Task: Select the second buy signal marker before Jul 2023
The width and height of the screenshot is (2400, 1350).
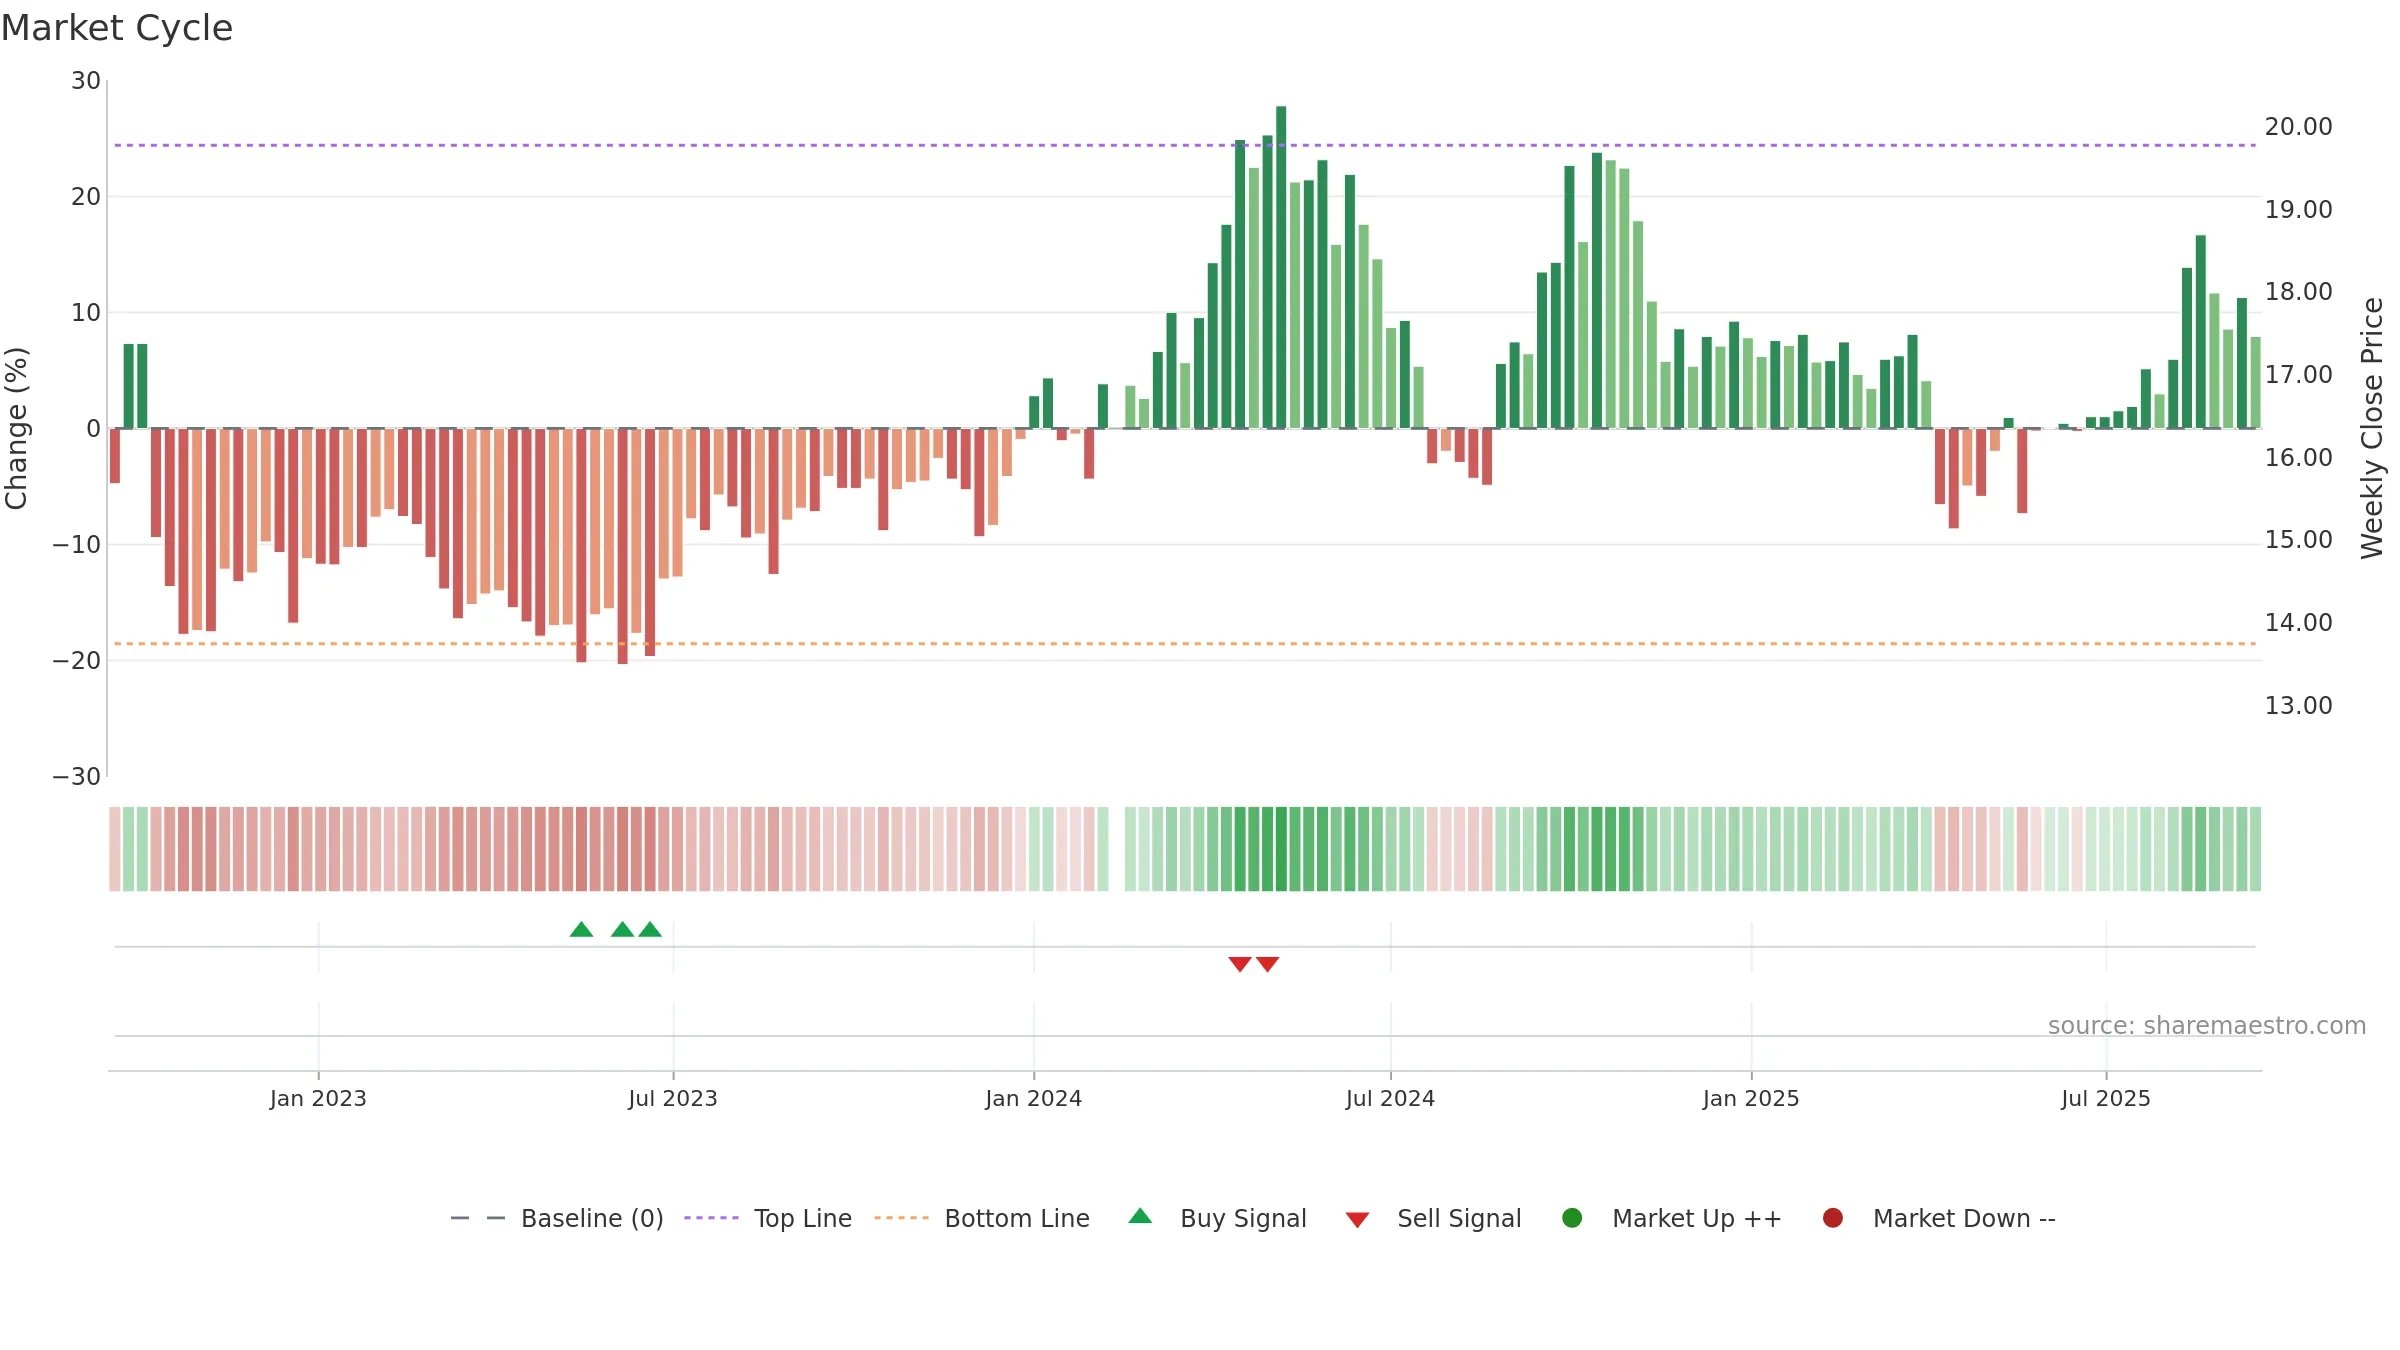Action: coord(622,929)
